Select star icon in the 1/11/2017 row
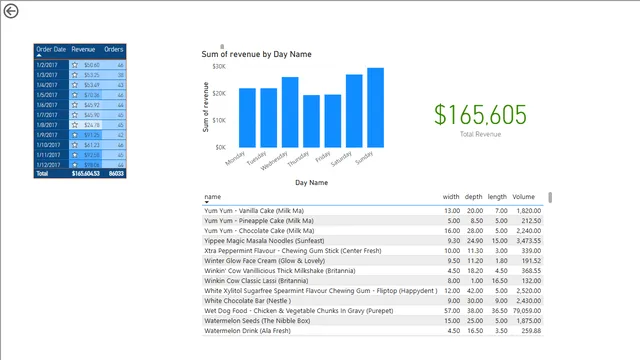640x360 pixels. click(75, 155)
